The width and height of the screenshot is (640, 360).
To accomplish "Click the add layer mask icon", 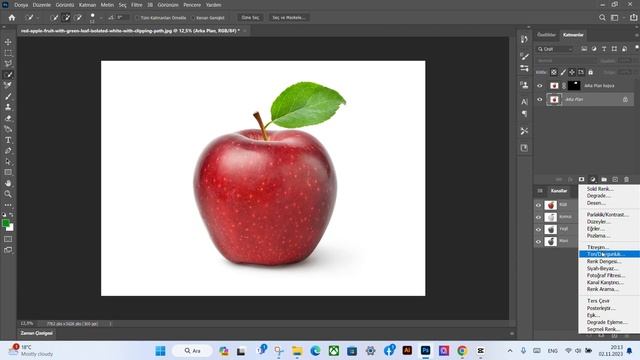I will 582,180.
